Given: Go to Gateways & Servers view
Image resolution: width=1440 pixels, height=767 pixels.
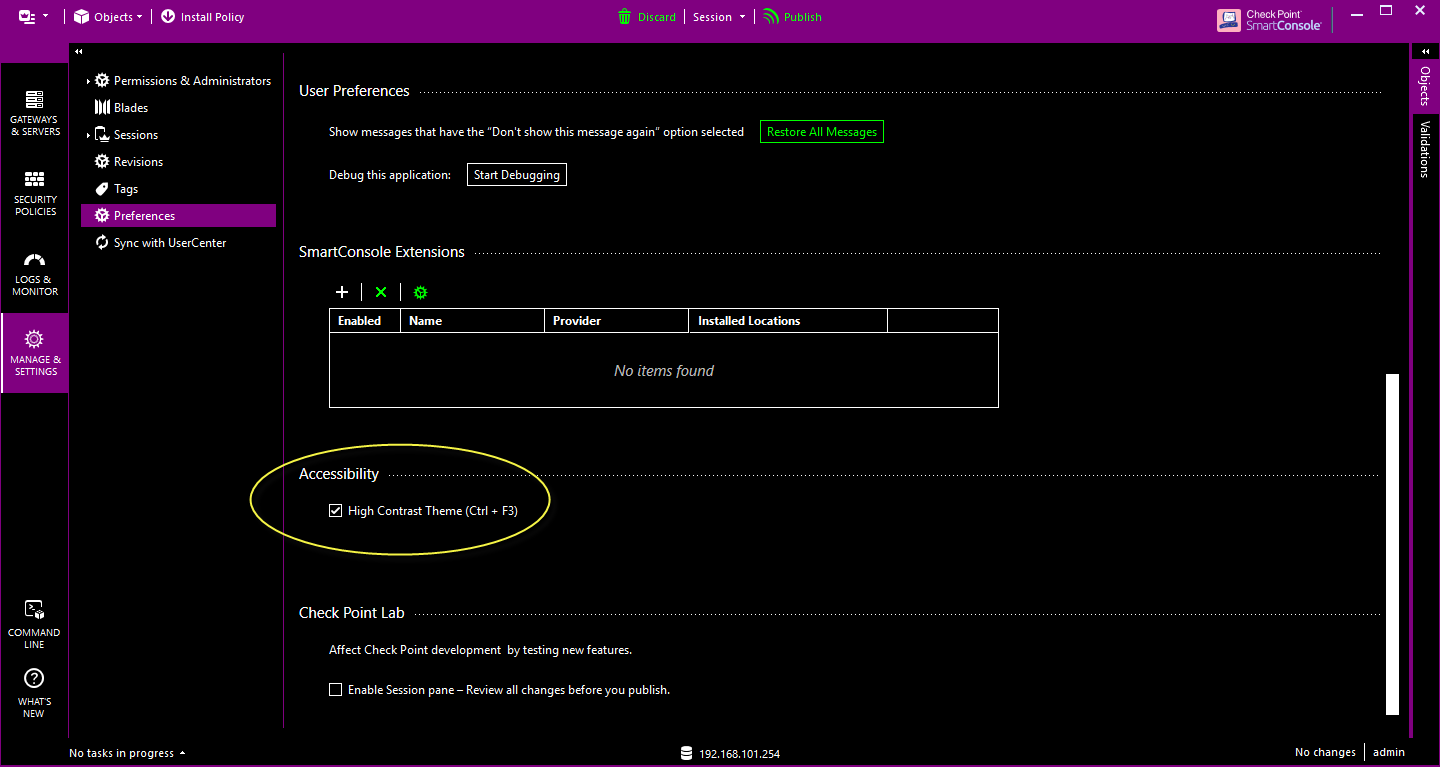Looking at the screenshot, I should point(35,113).
